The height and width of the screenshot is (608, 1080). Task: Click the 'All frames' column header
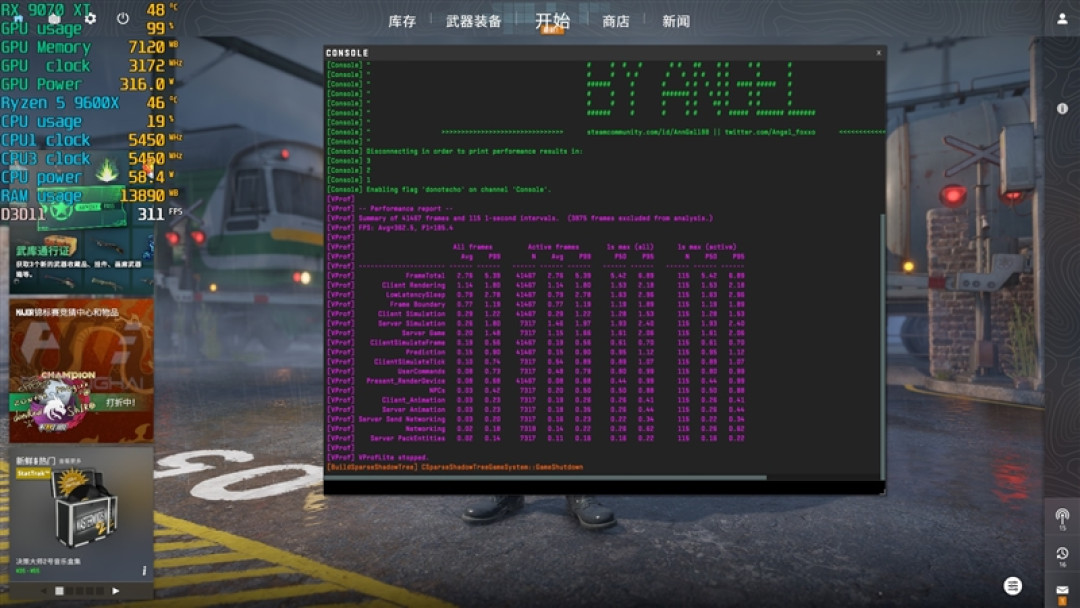pos(472,247)
